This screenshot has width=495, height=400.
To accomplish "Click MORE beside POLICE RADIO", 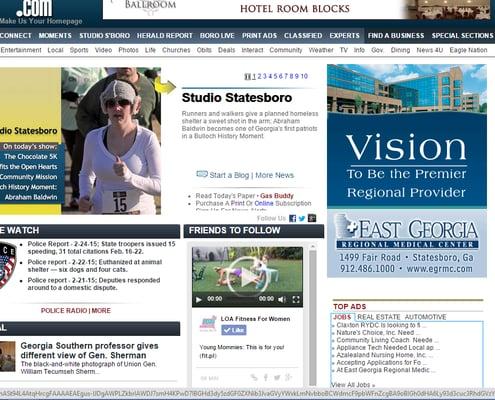I will 101,311.
